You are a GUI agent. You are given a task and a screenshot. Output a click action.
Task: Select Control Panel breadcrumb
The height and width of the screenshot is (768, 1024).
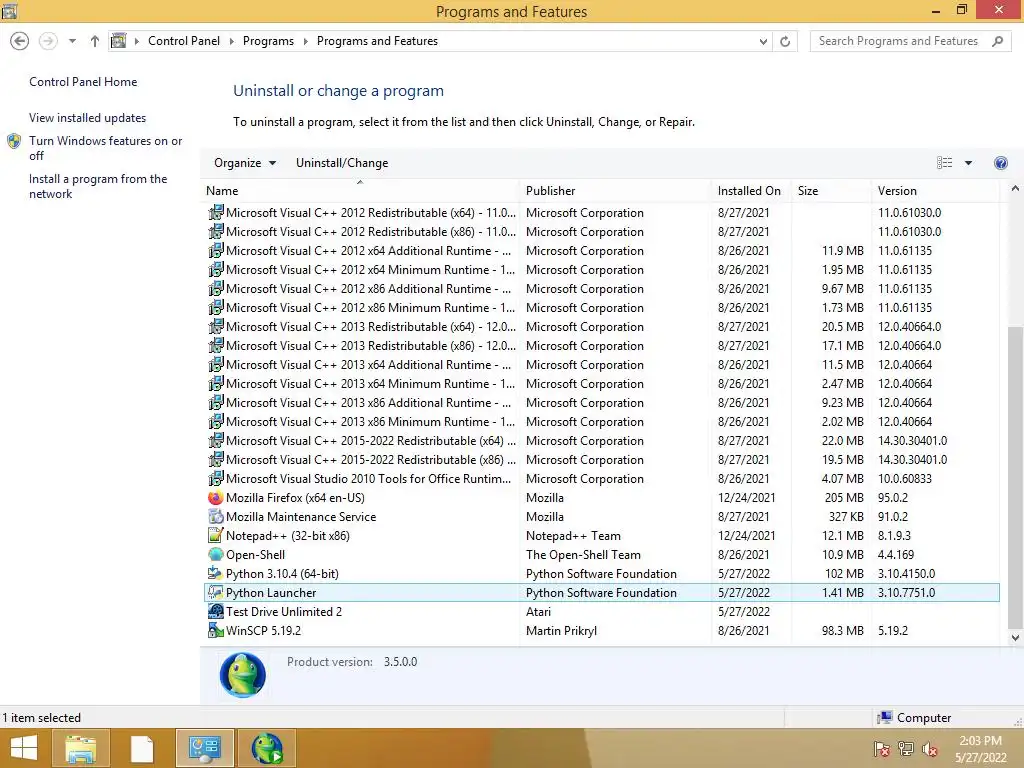(184, 40)
